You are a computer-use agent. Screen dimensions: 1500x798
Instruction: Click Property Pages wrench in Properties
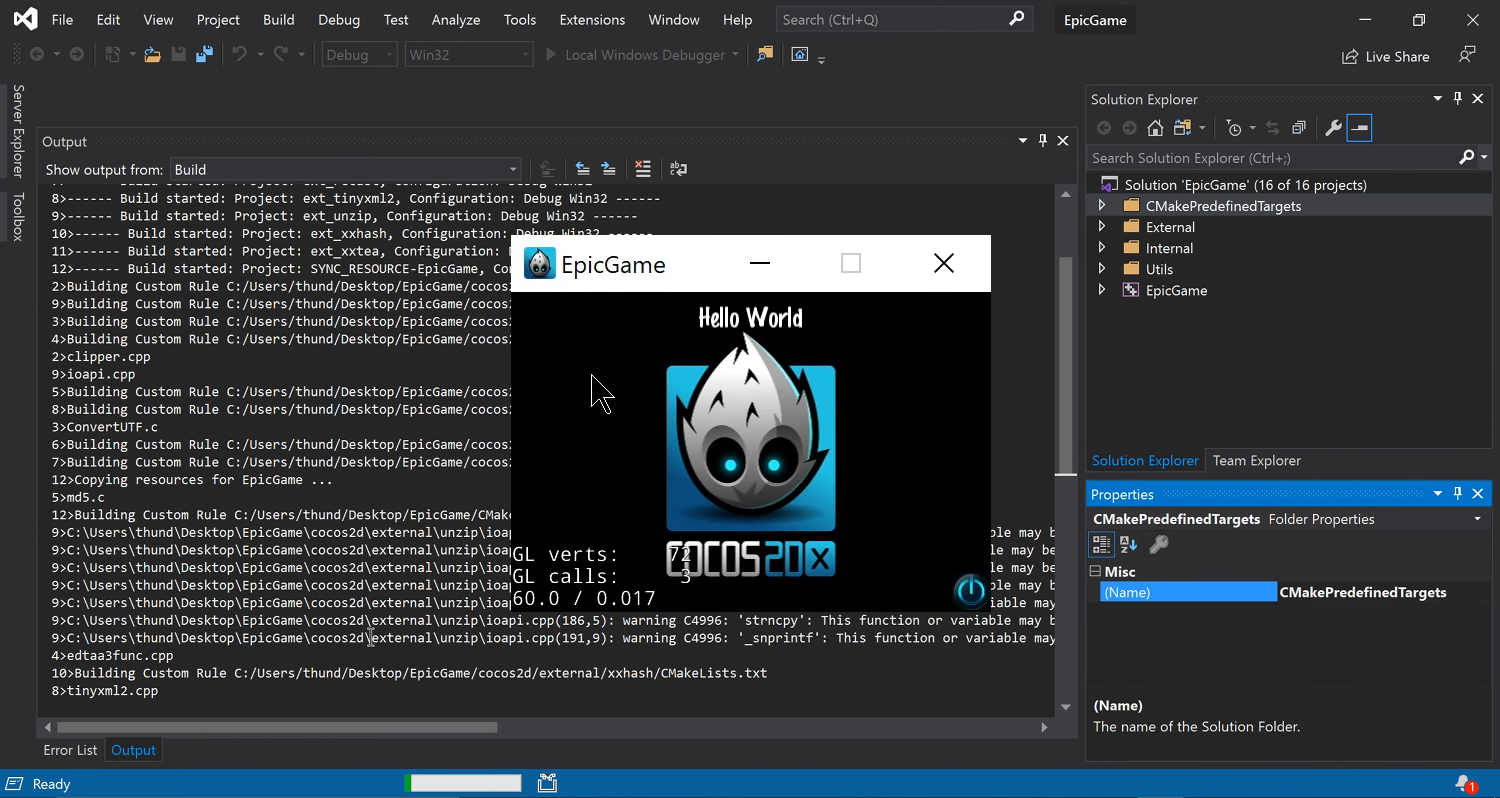click(x=1159, y=544)
